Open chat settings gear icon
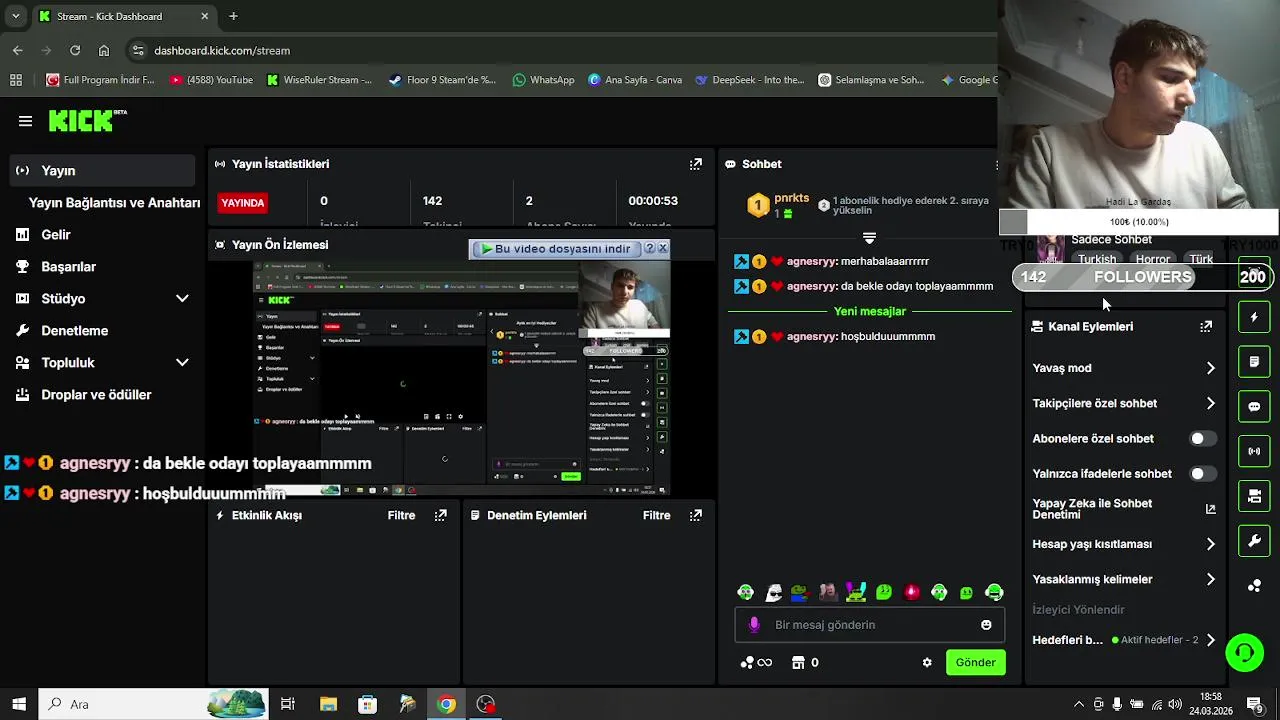 (x=927, y=662)
